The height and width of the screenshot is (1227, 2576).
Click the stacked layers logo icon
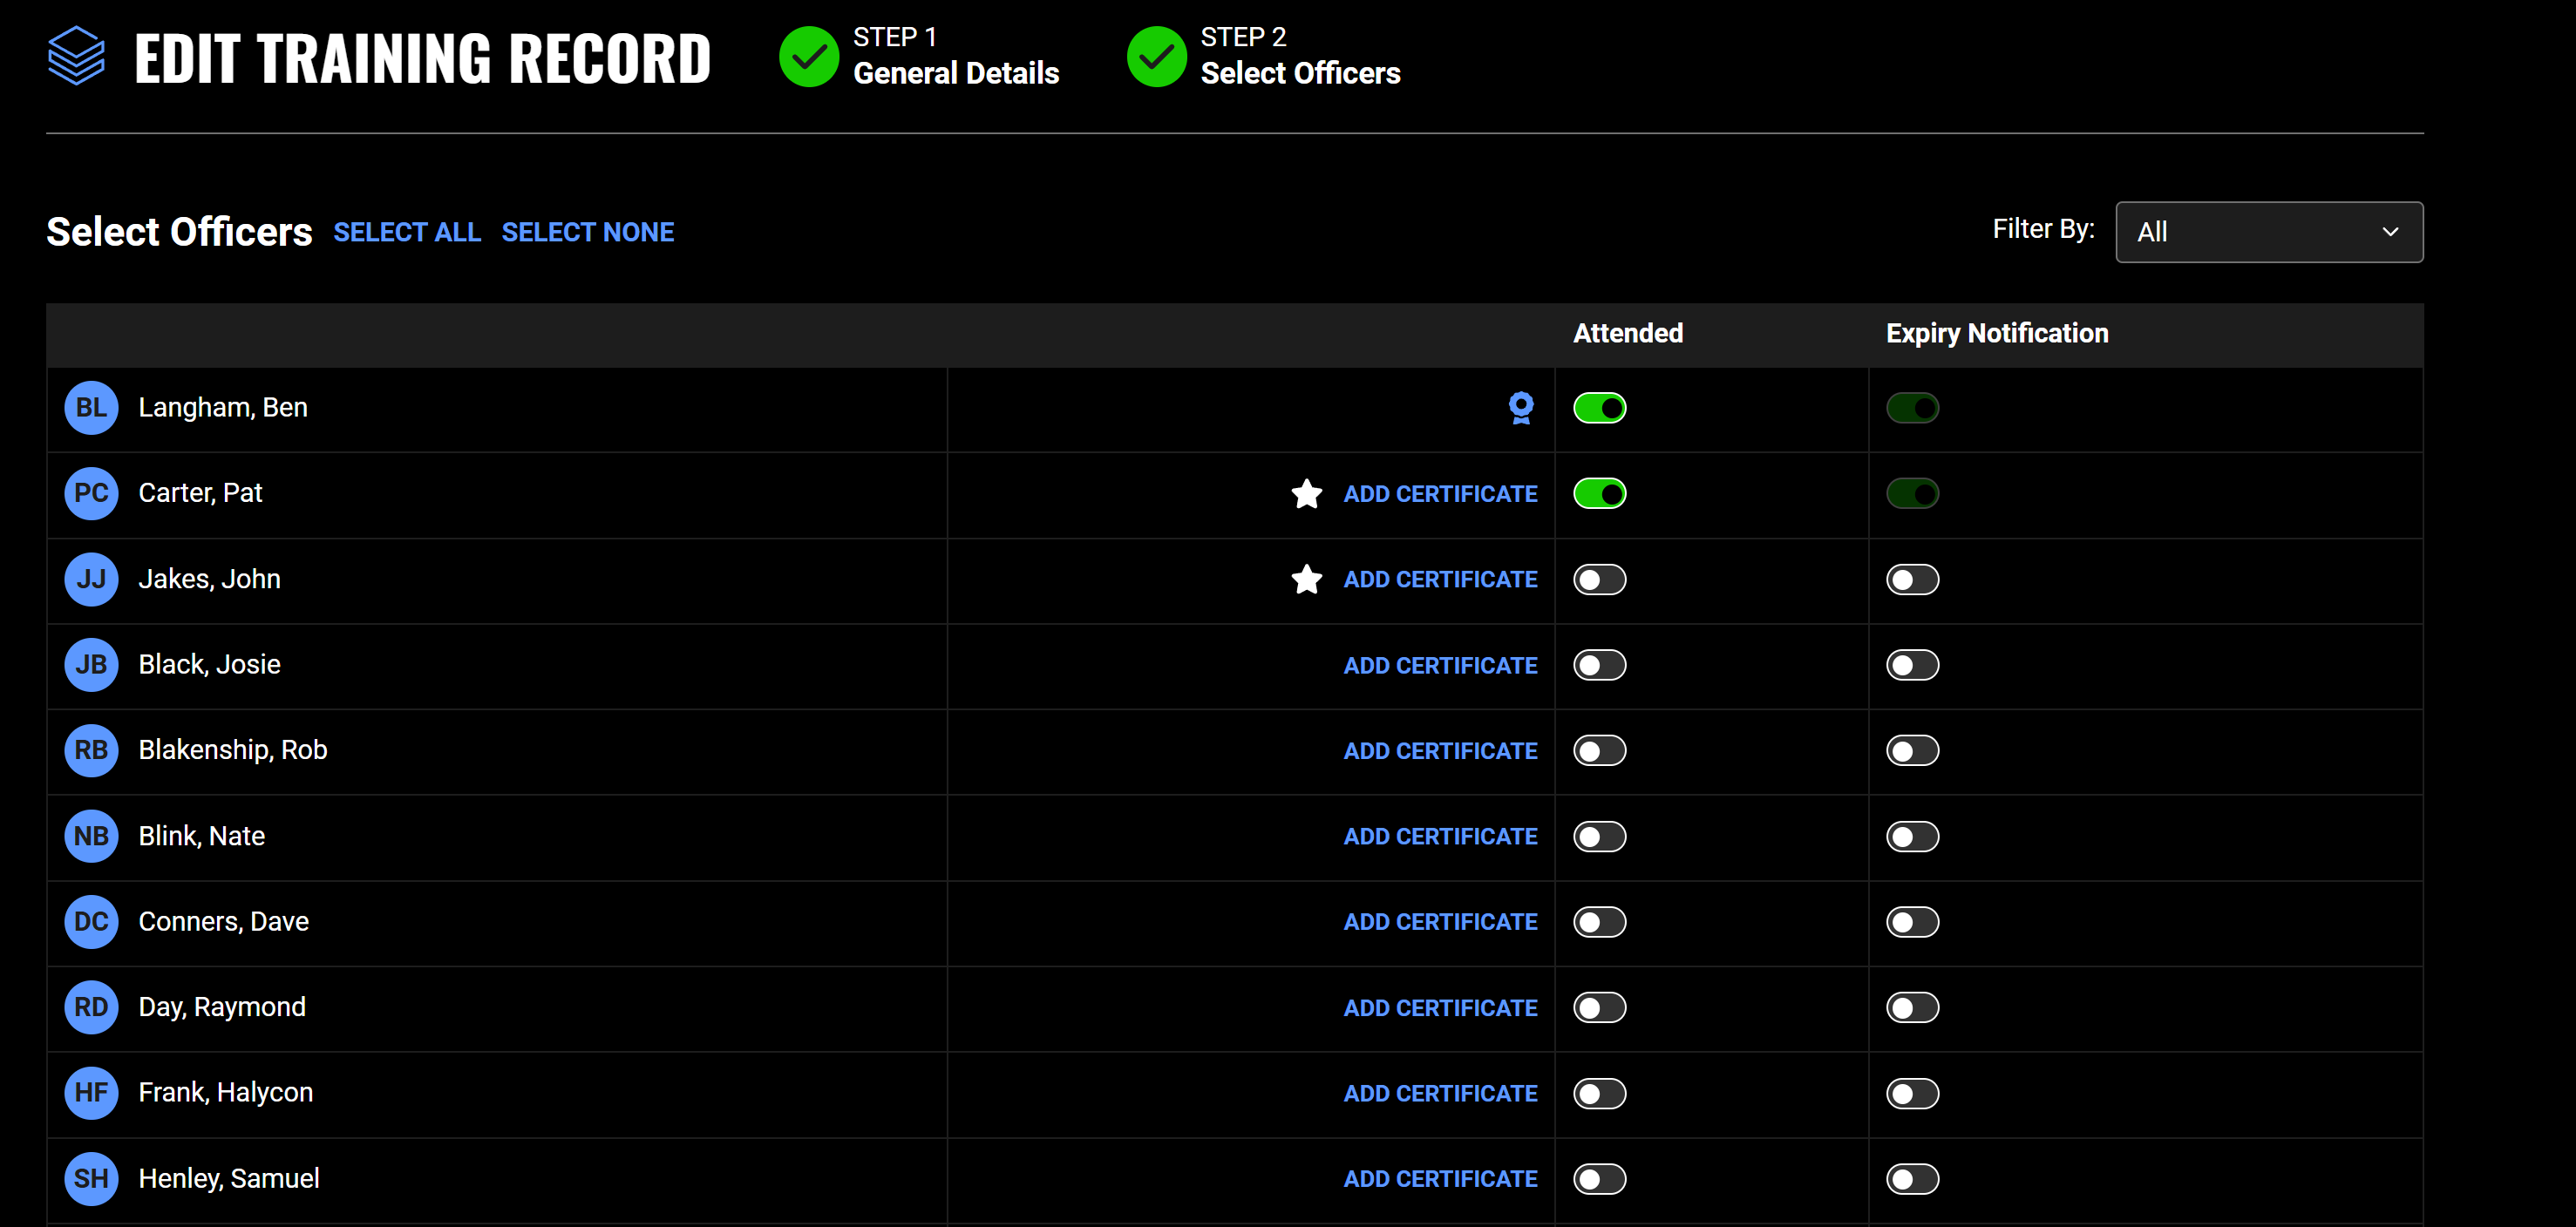76,56
